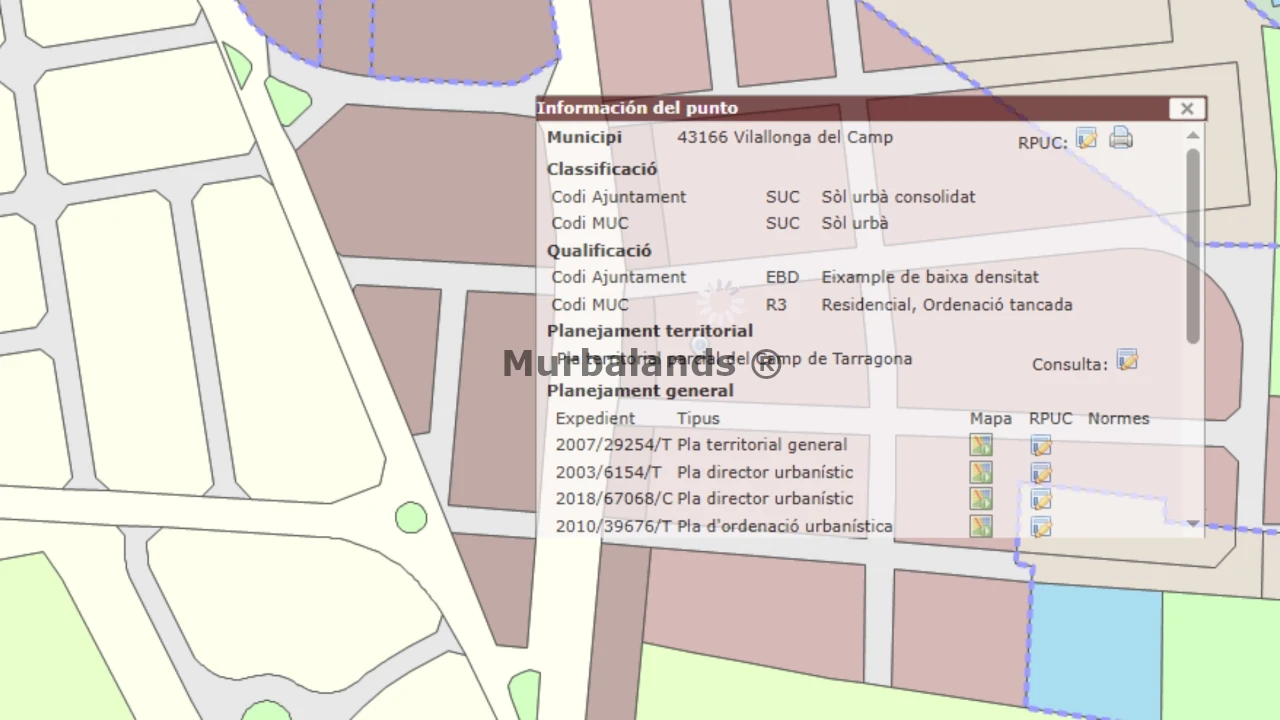
Task: Open RPUC icon for expedient 2010/39676/T
Action: 1041,526
